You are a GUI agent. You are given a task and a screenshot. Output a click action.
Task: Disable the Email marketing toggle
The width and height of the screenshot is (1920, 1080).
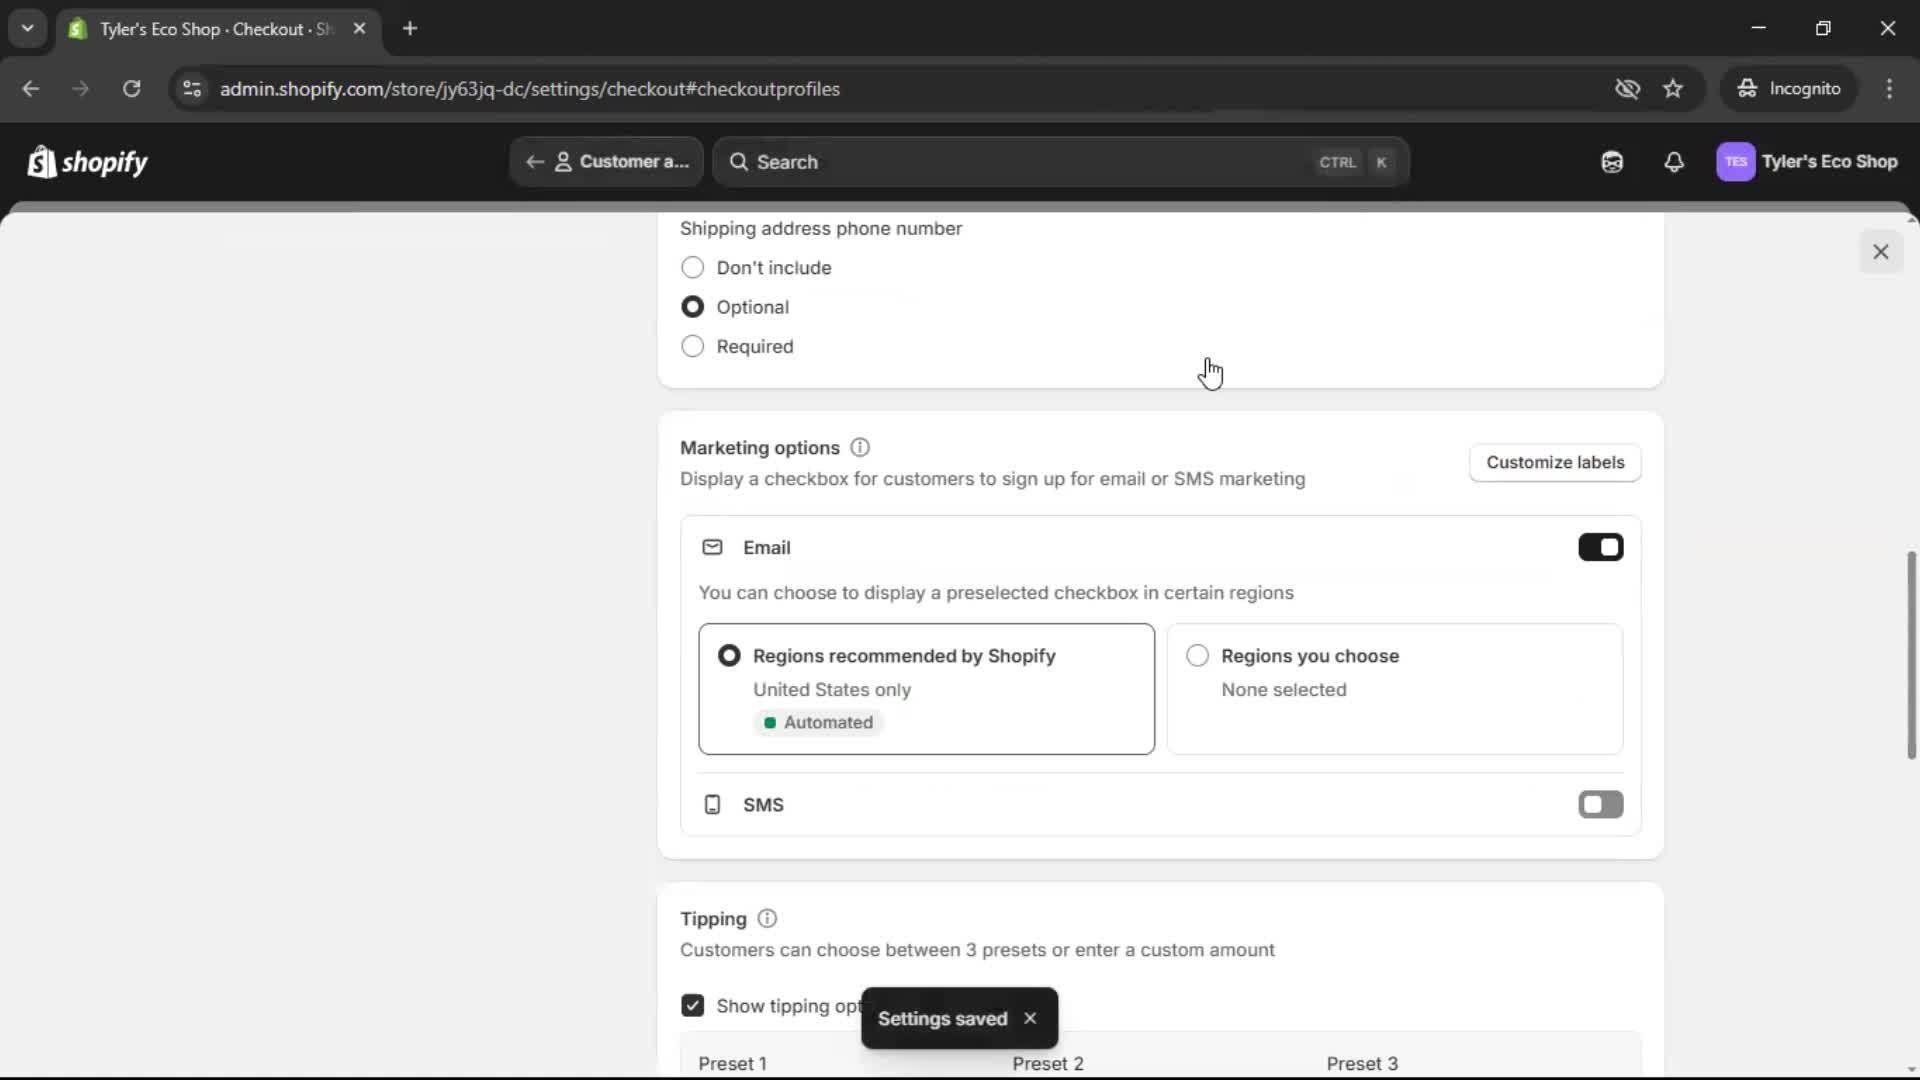point(1600,547)
